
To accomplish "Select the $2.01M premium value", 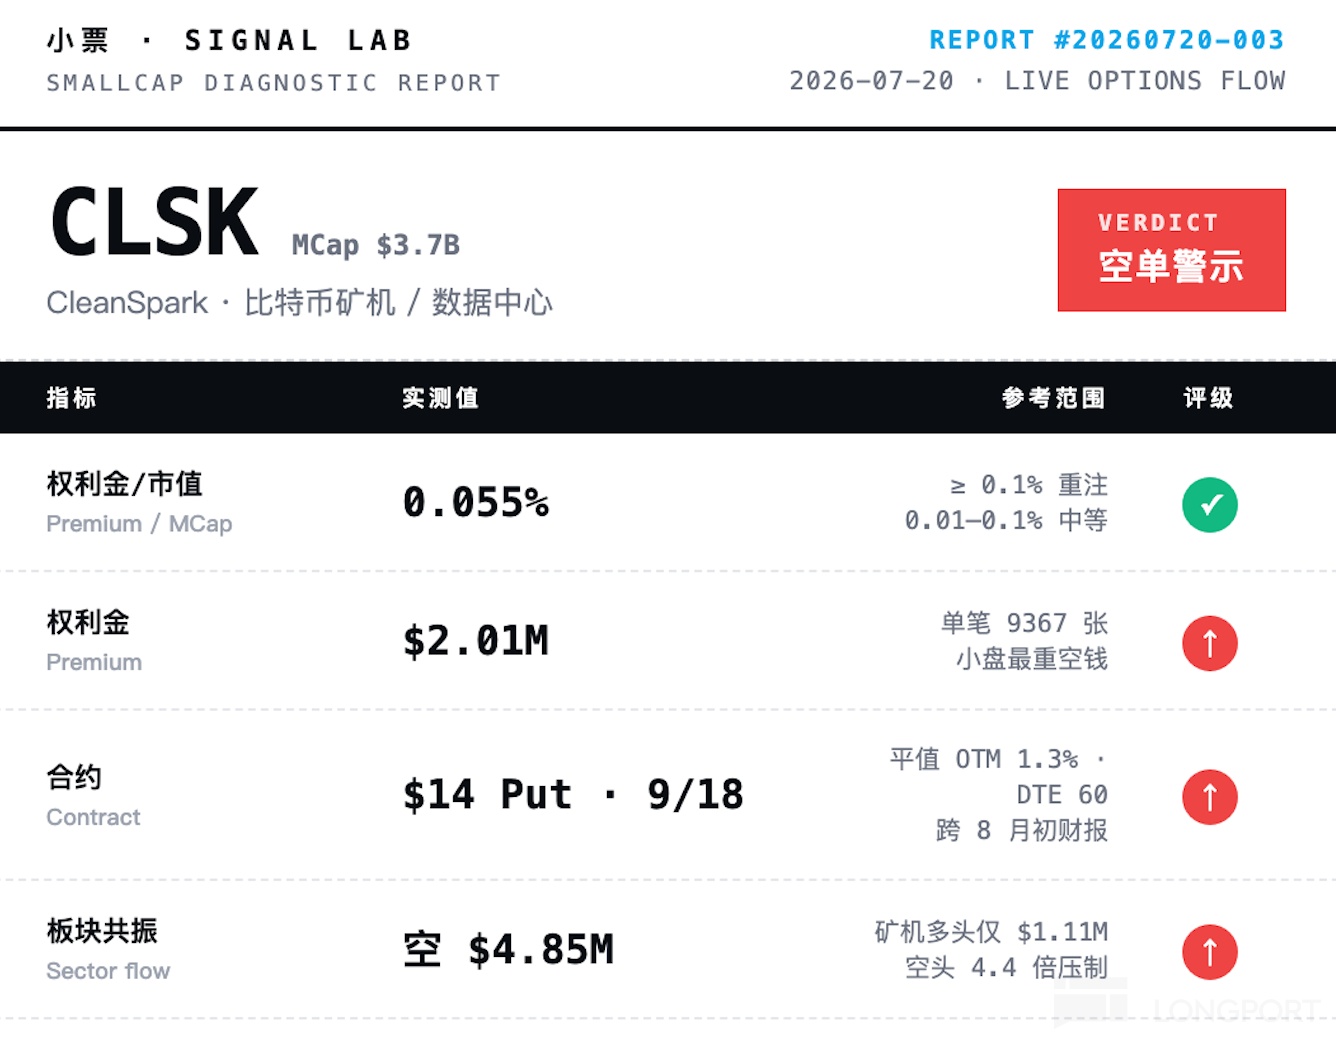I will point(476,641).
